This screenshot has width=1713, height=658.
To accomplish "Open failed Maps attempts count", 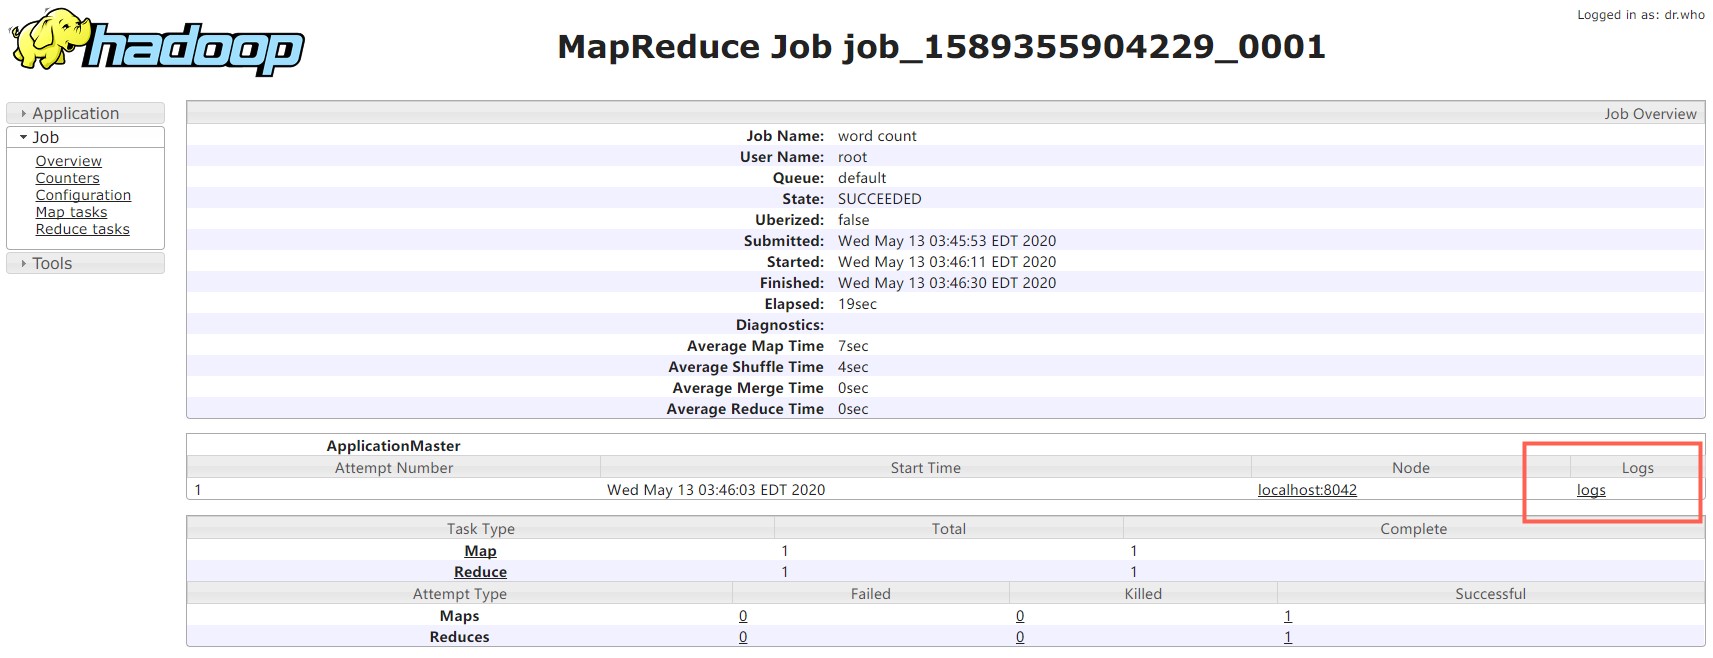I will 743,616.
